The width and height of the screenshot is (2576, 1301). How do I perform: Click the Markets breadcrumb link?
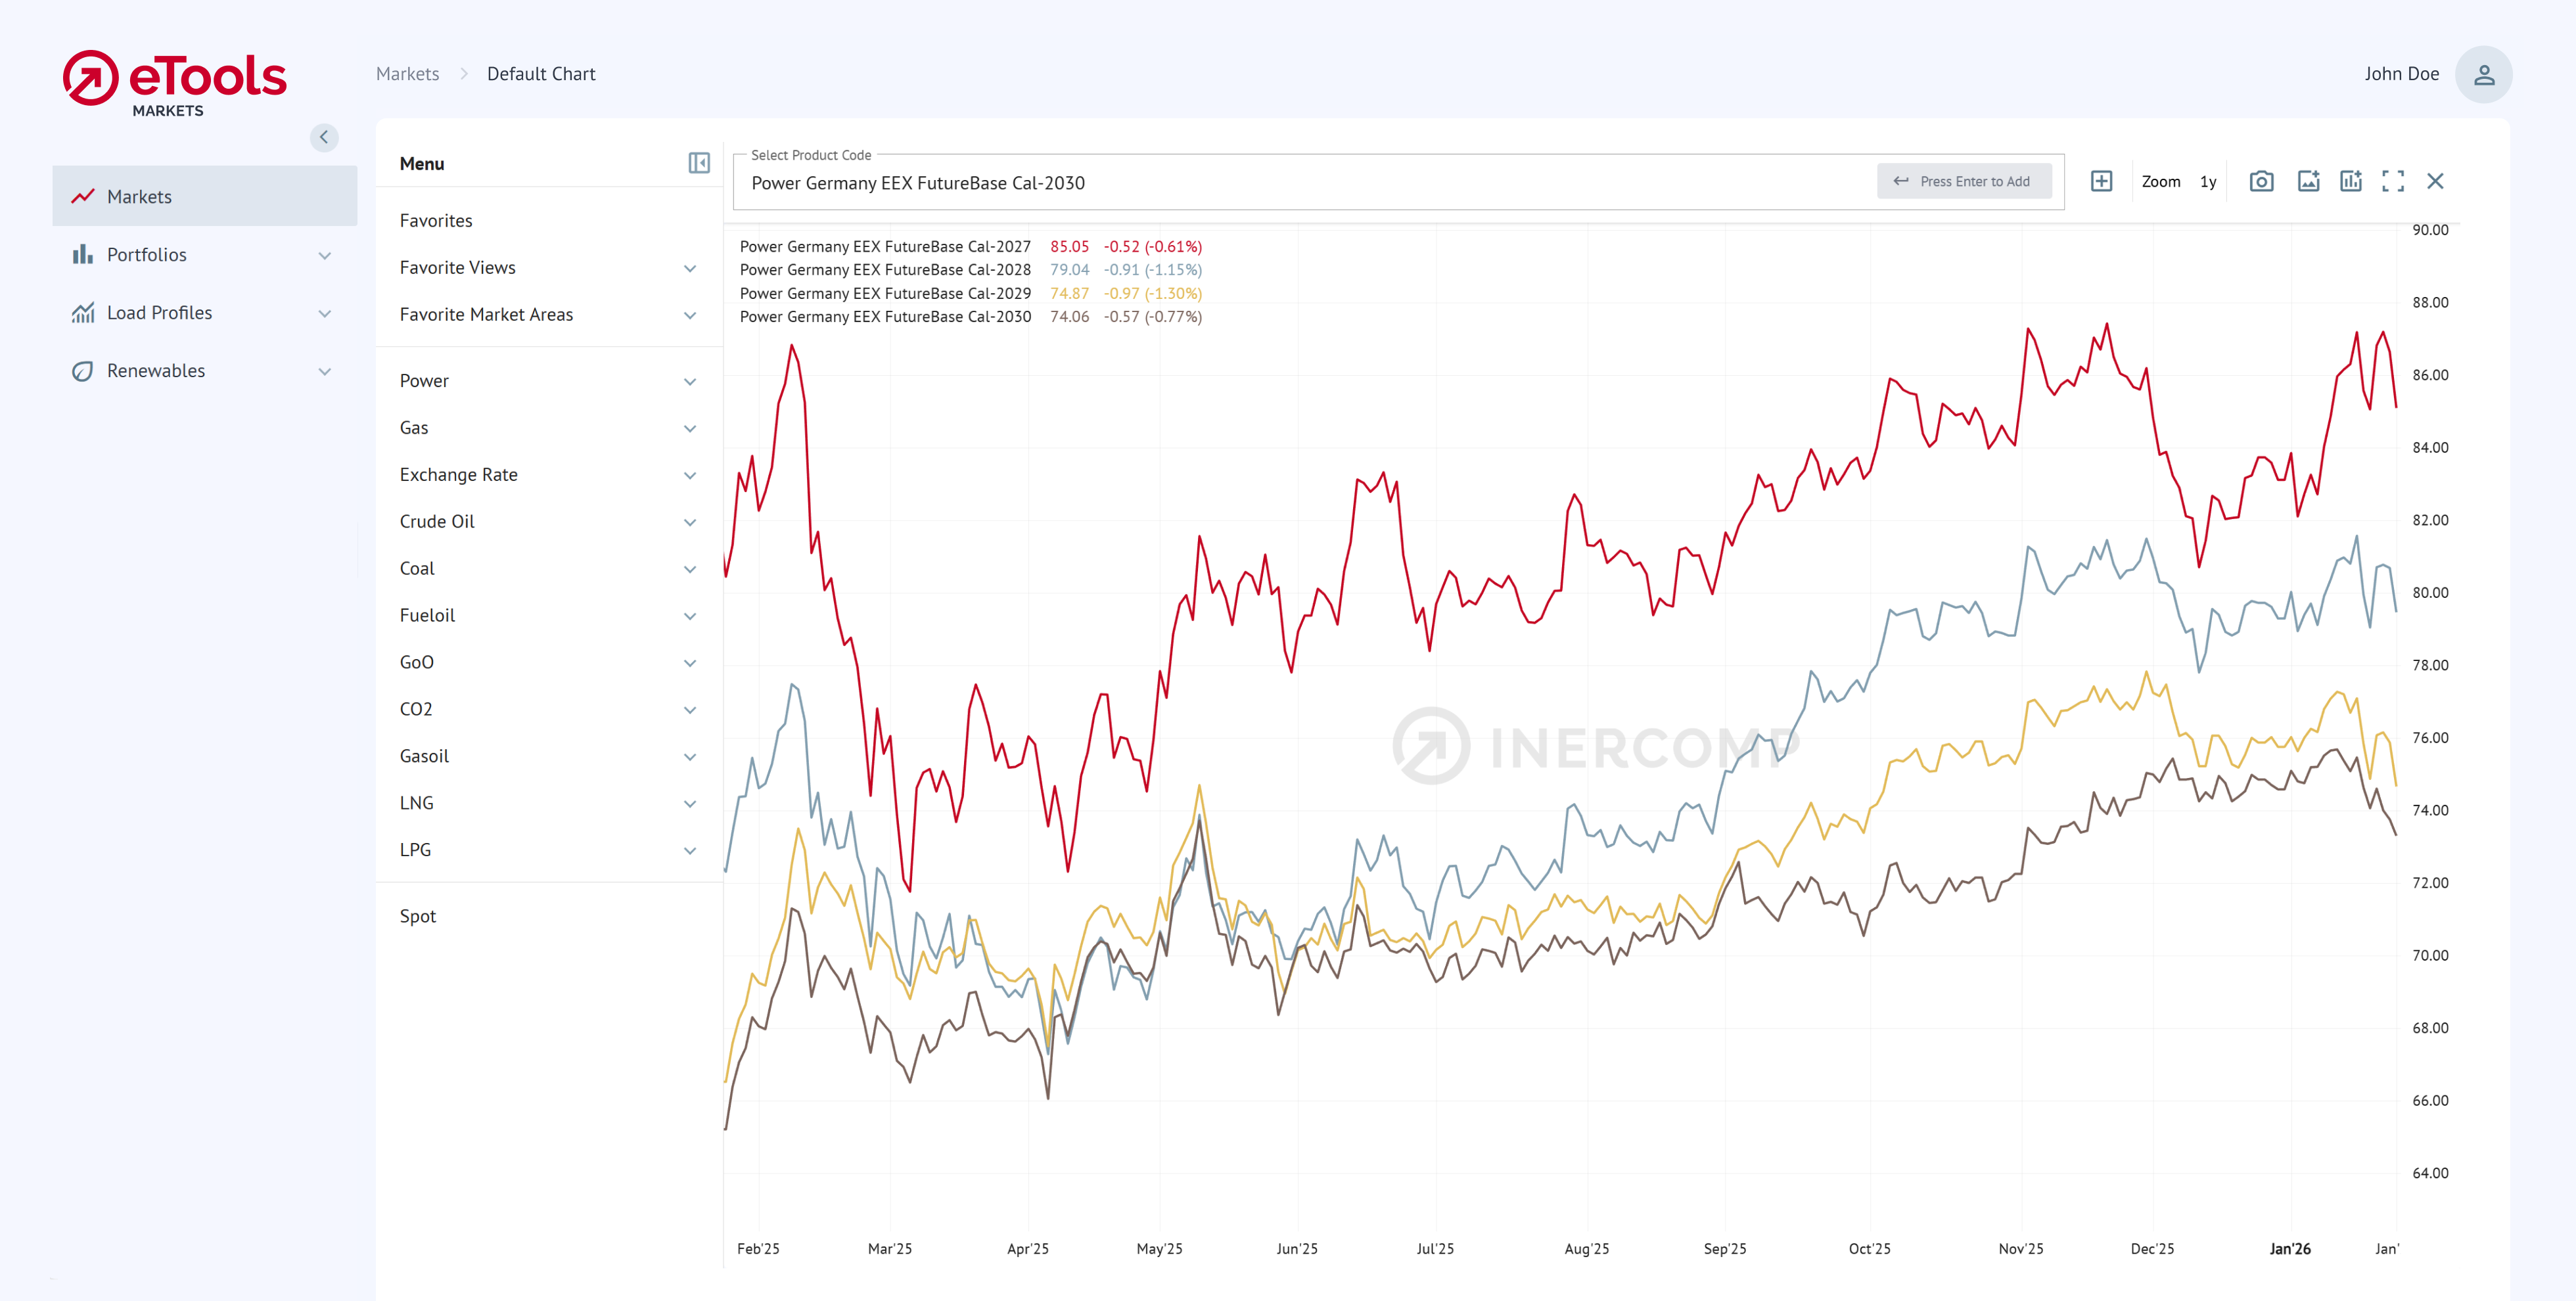[407, 73]
